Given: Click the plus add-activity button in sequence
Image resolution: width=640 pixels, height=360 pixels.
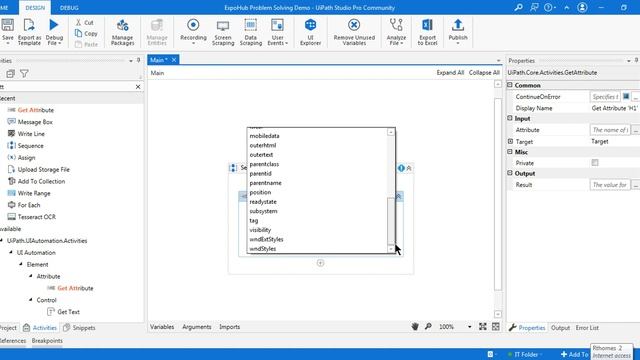Looking at the screenshot, I should (320, 263).
